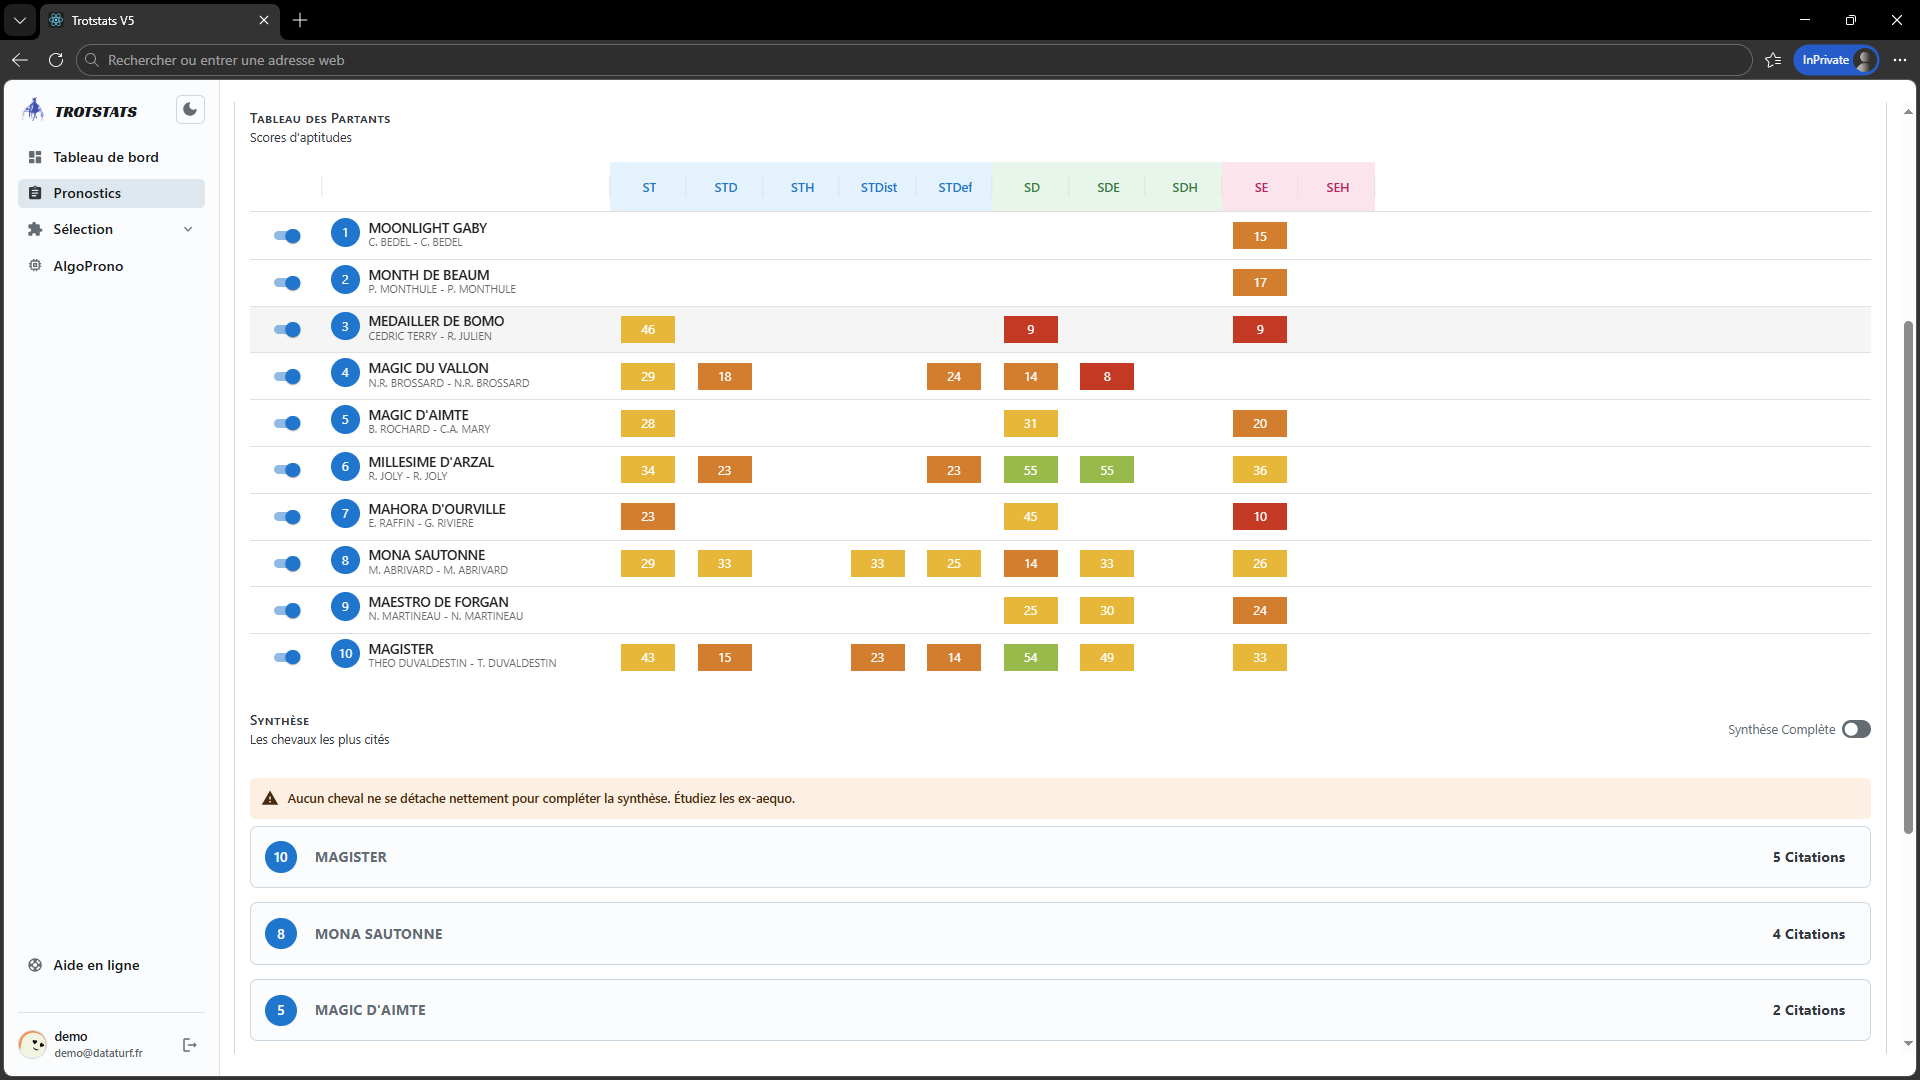Click the logout icon beside demo
1920x1080 pixels.
click(x=190, y=1045)
